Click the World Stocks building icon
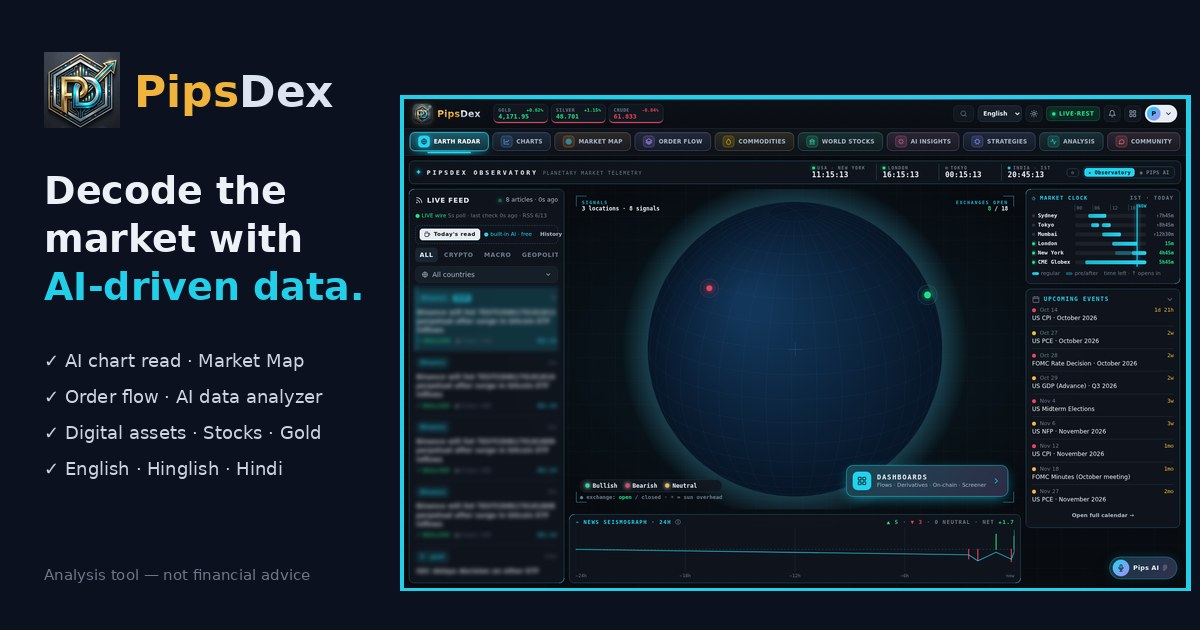 coord(811,142)
